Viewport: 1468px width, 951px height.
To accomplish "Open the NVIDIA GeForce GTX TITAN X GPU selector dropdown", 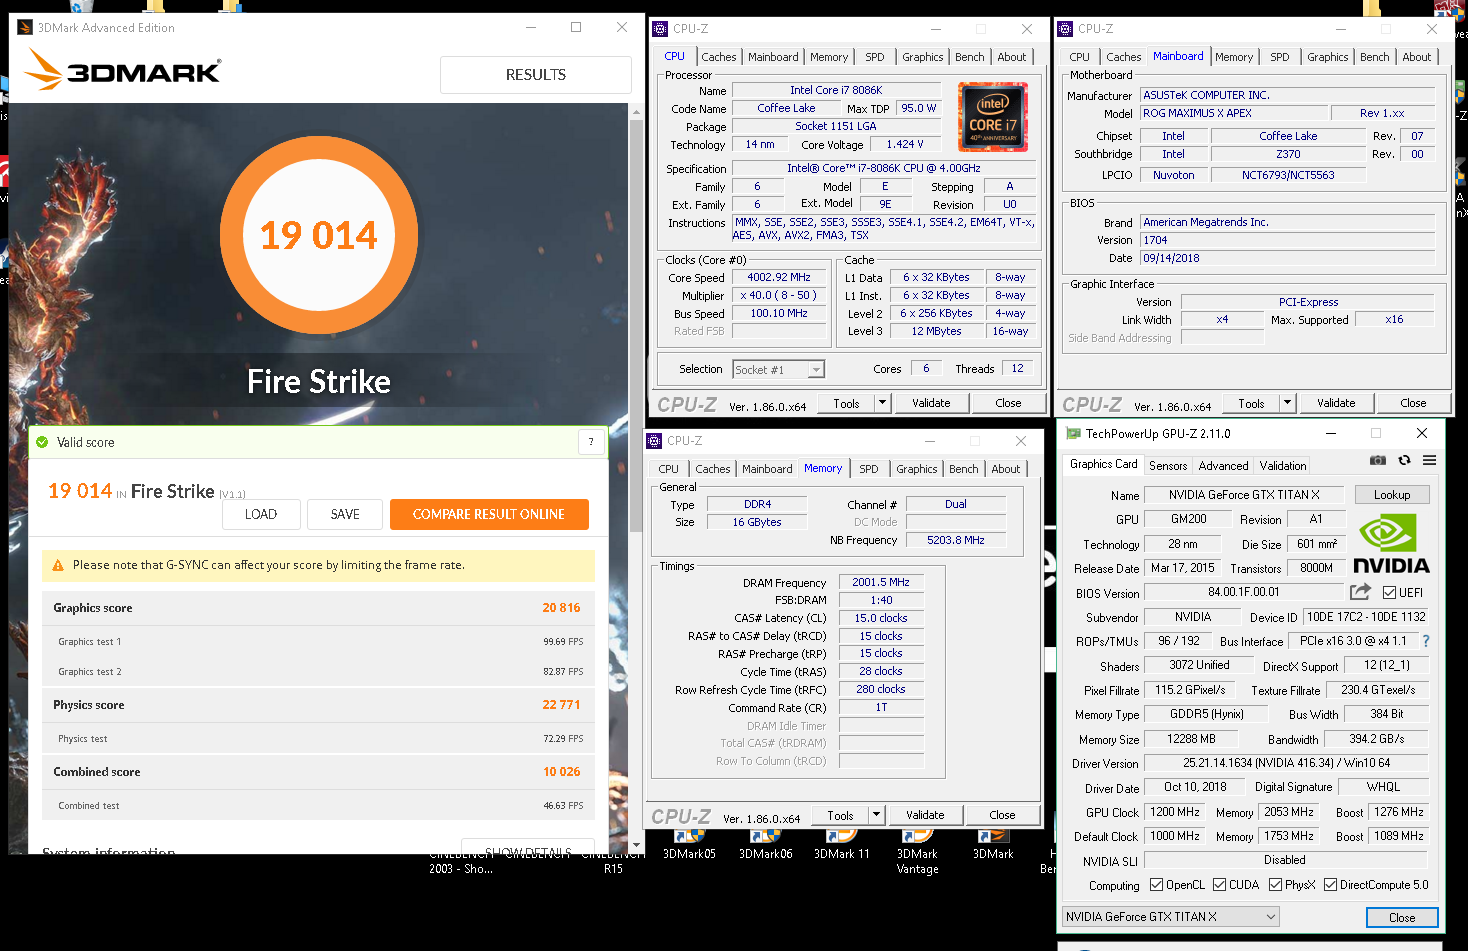I will pyautogui.click(x=1171, y=916).
